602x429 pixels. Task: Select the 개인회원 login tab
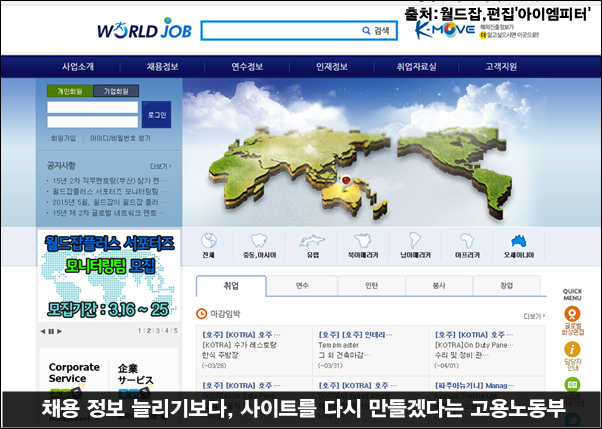[x=70, y=91]
